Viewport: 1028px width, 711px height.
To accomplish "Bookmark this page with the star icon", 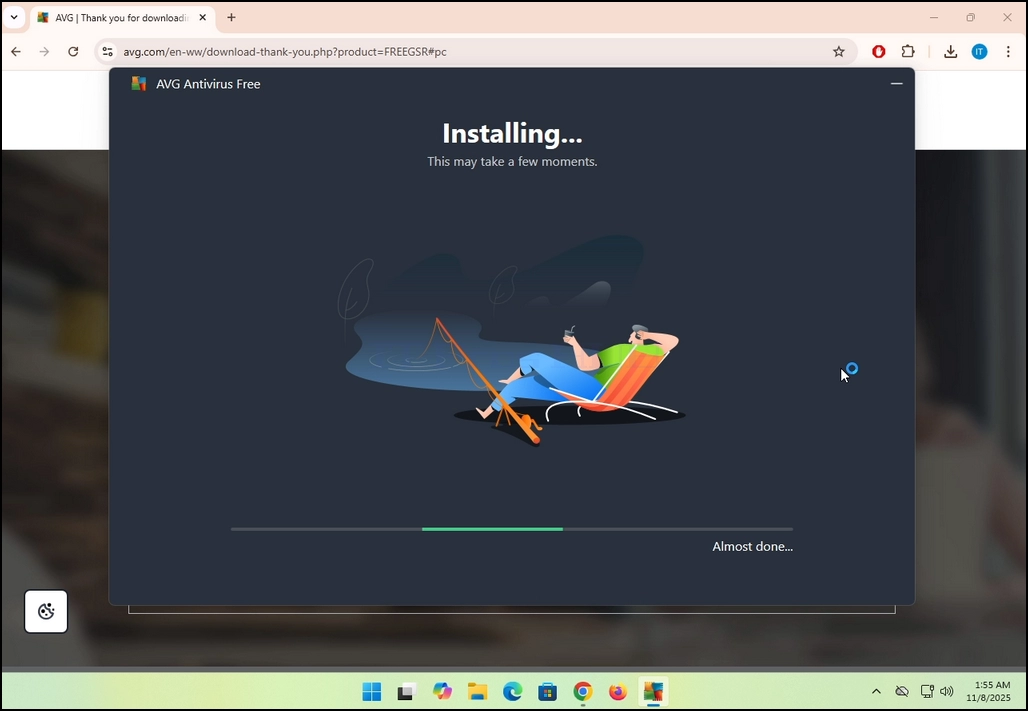I will tap(839, 51).
